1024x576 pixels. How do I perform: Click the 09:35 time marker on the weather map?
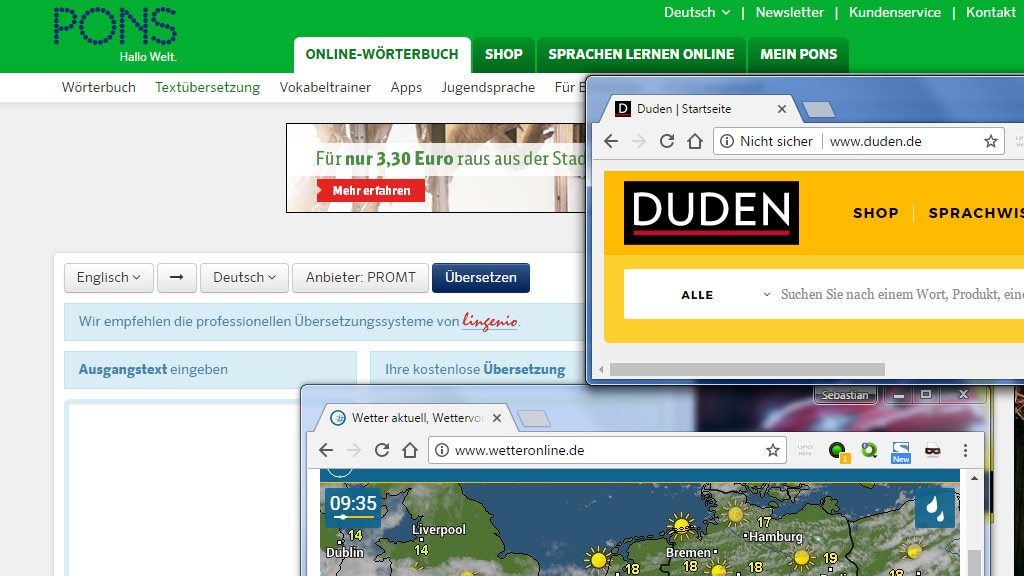point(353,505)
